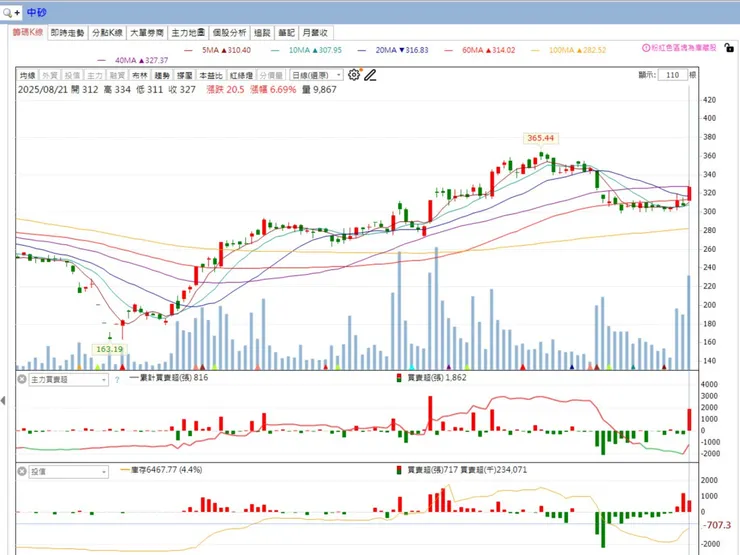The height and width of the screenshot is (555, 740).
Task: Toggle the 趨勢 overlay button
Action: click(x=162, y=75)
